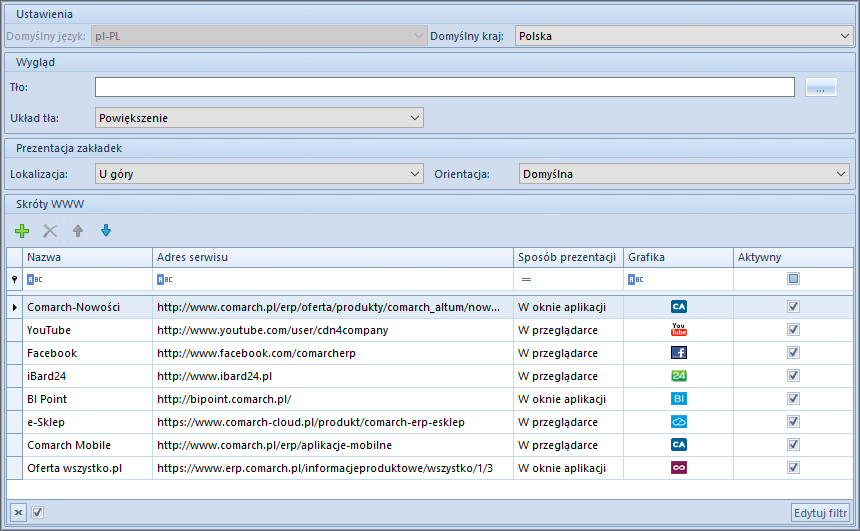860x531 pixels.
Task: Browse for background with the ... button
Action: [x=821, y=87]
